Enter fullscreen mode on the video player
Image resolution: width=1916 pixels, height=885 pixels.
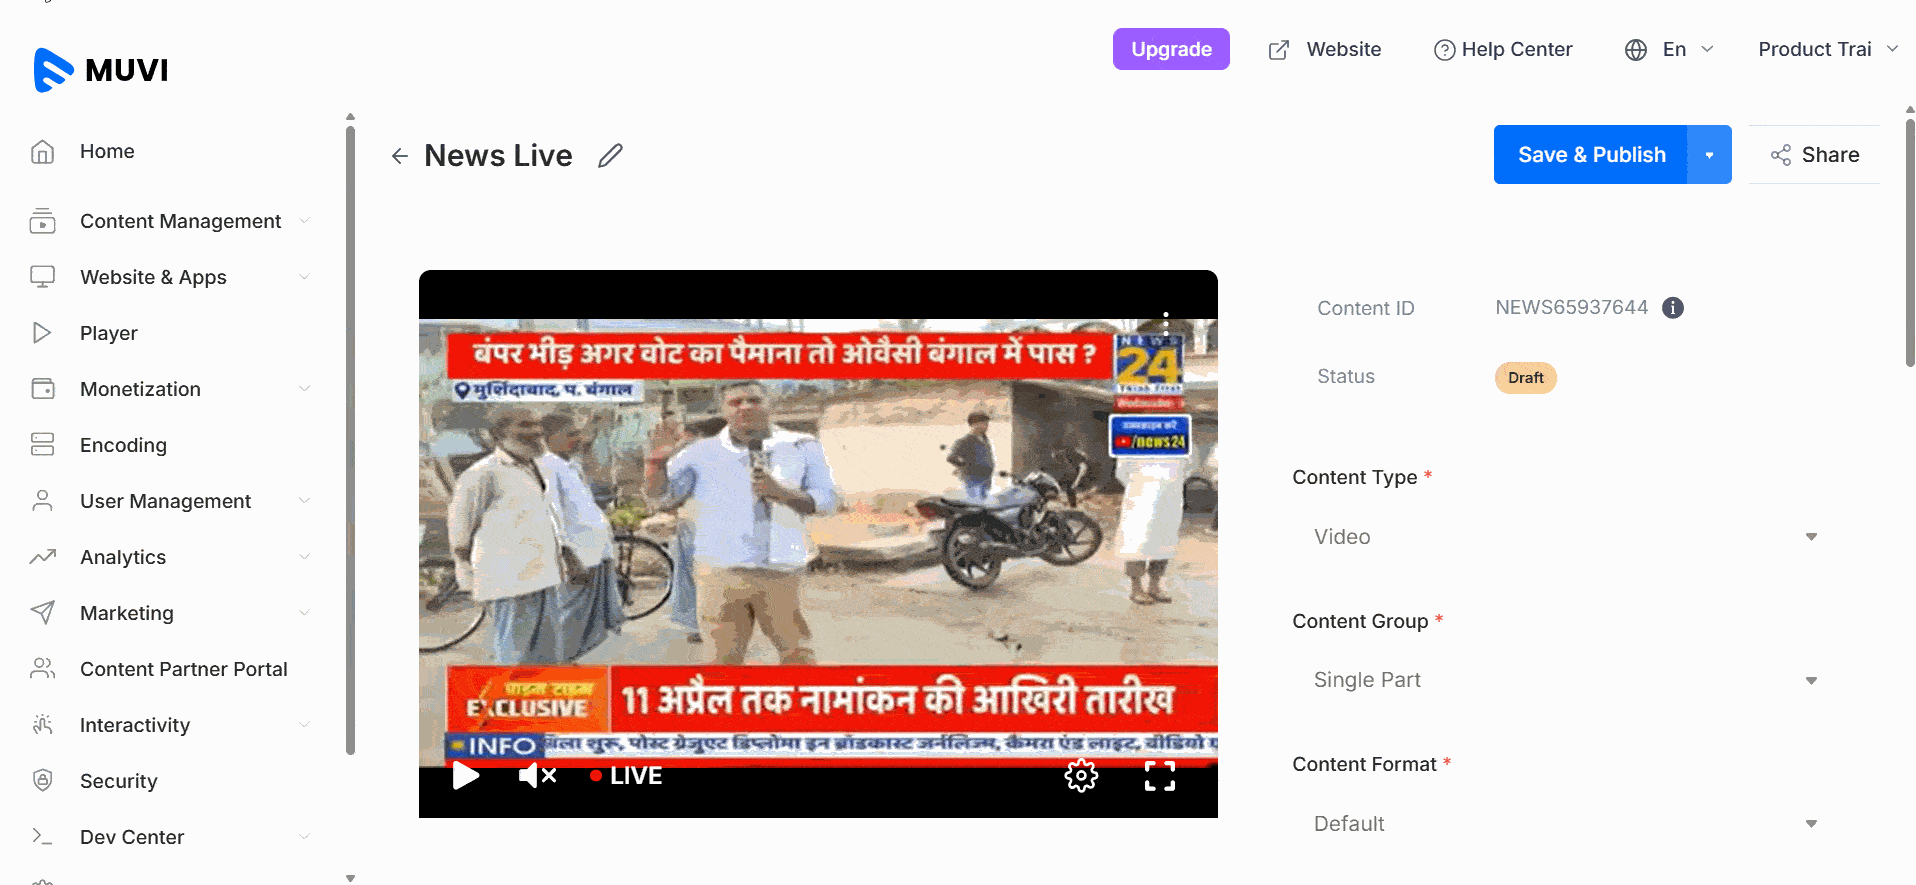(1159, 775)
